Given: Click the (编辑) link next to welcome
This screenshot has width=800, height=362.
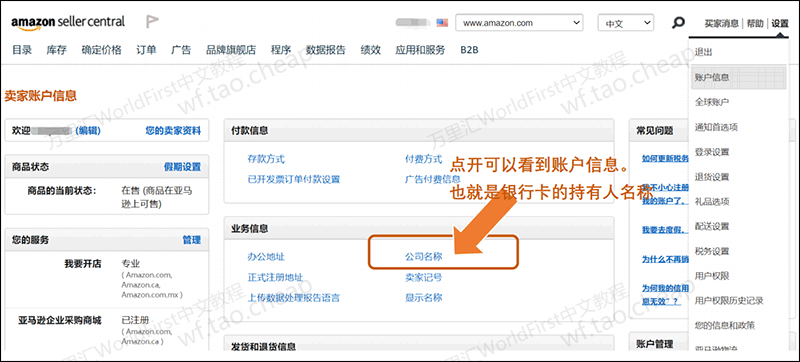Looking at the screenshot, I should [88, 131].
